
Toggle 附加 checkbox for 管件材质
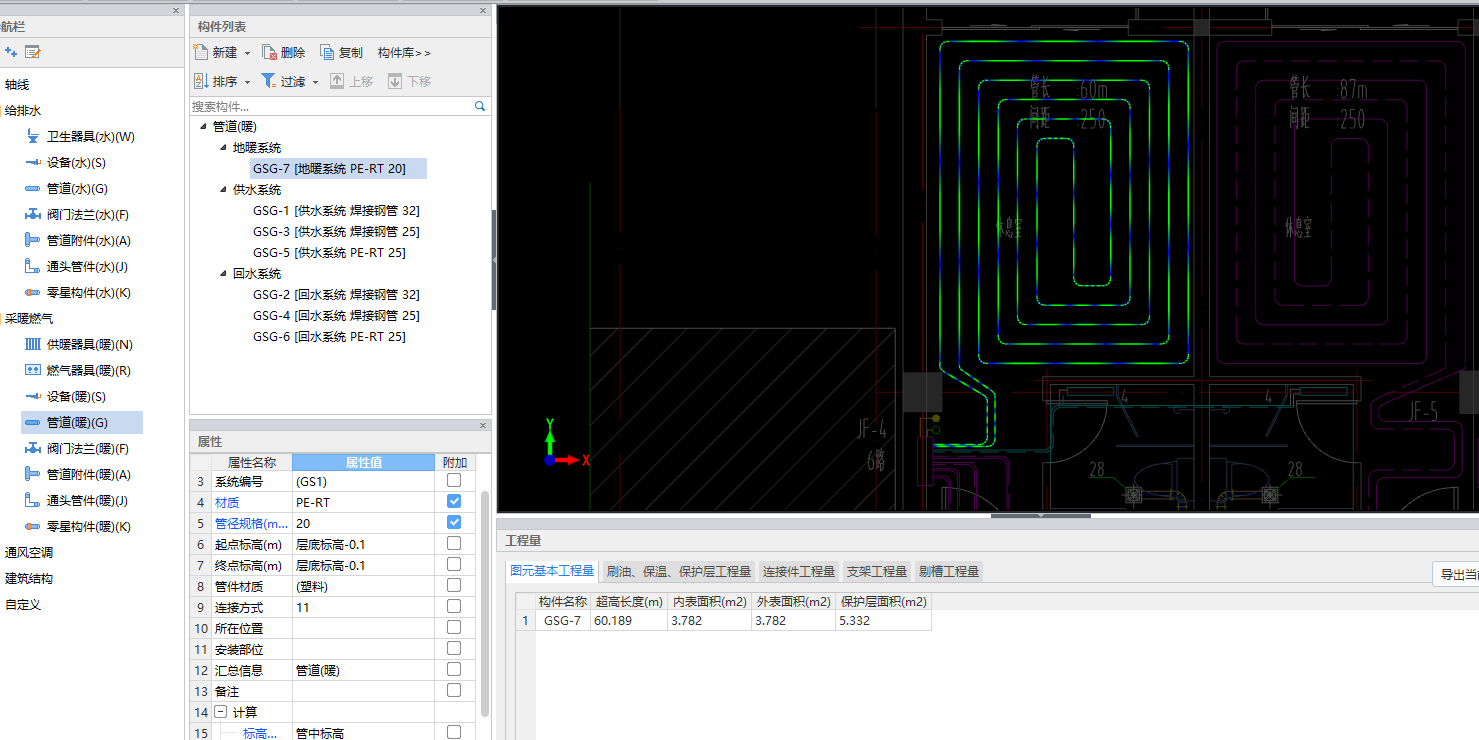pyautogui.click(x=454, y=585)
